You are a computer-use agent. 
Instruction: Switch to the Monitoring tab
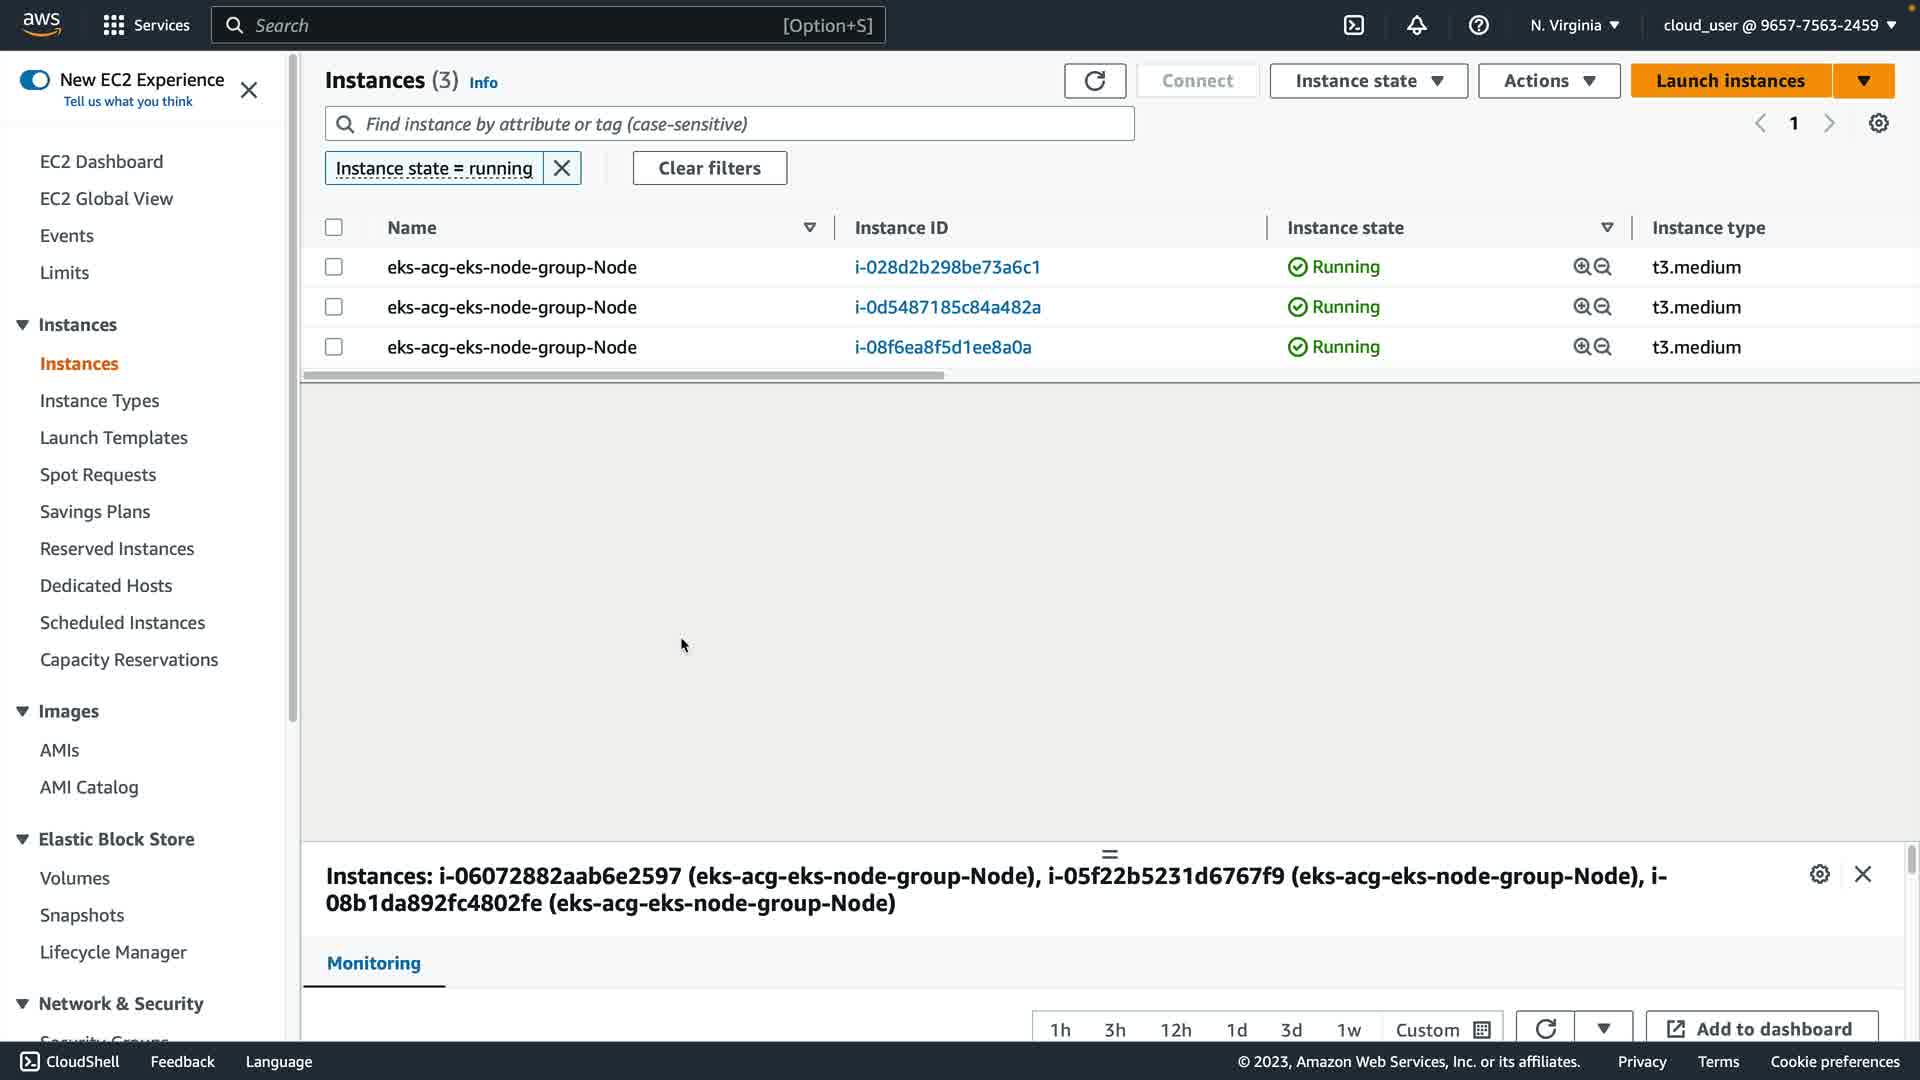pyautogui.click(x=374, y=963)
